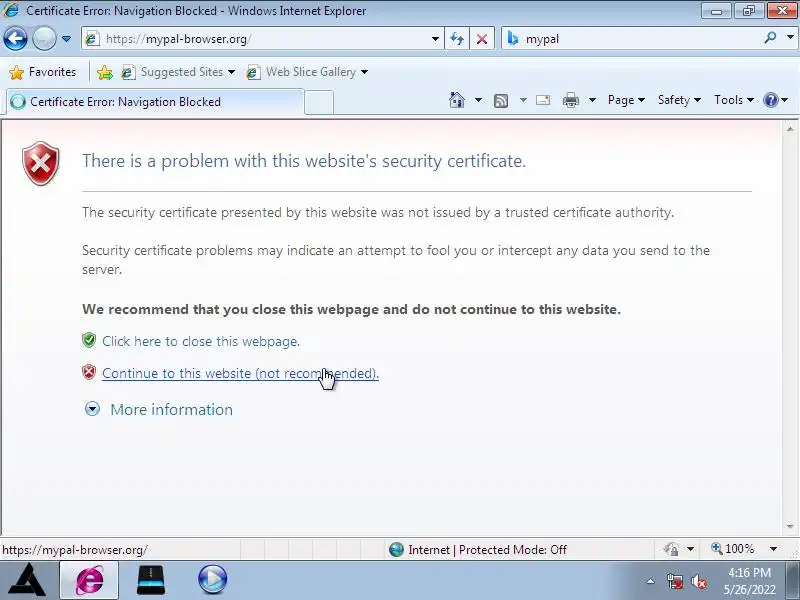Continue to this website (not recommended) link
Screen dimensions: 800x600
pyautogui.click(x=240, y=373)
